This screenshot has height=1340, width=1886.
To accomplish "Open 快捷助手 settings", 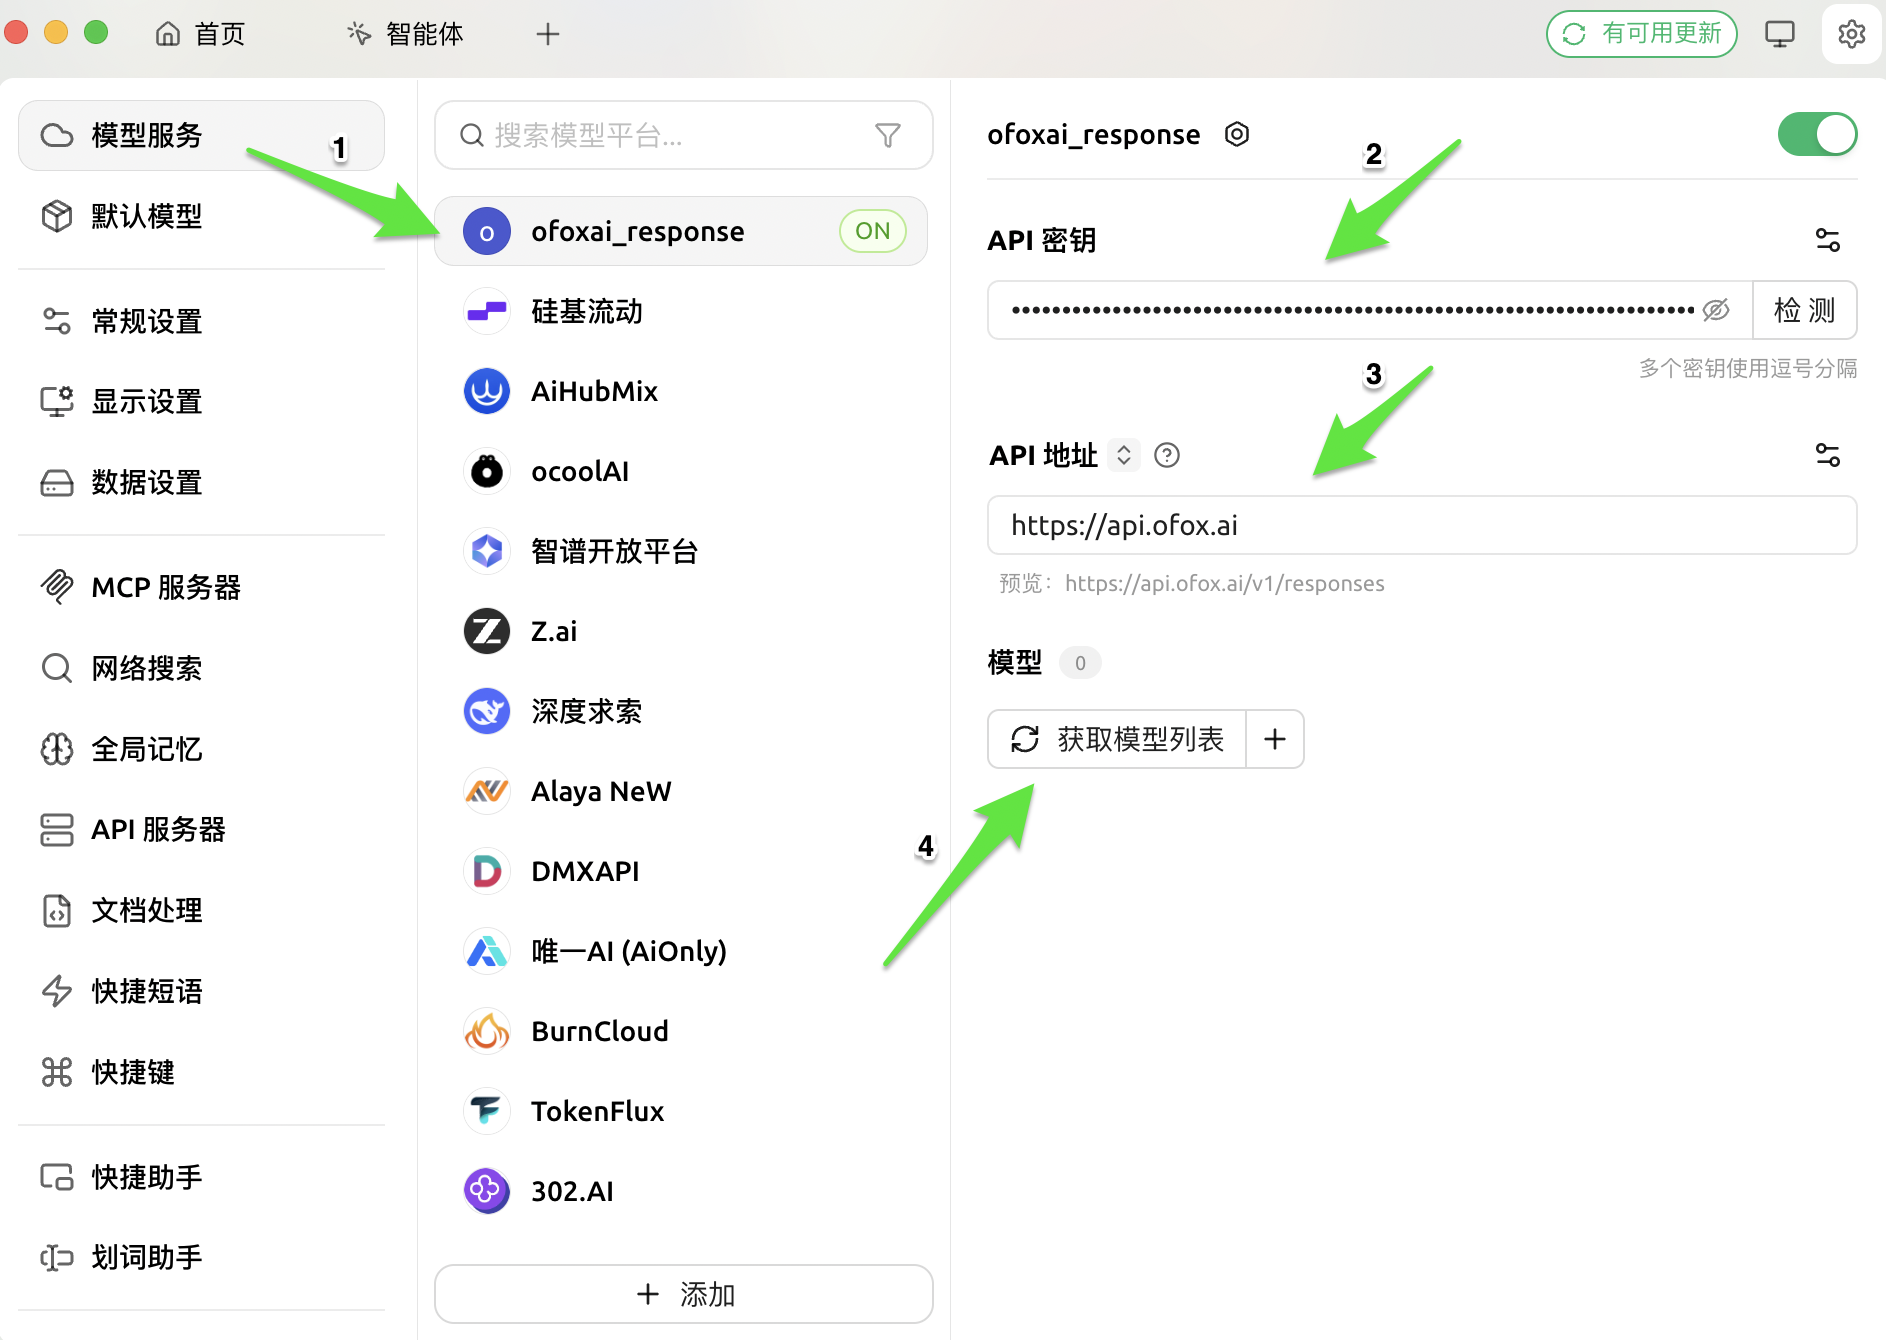I will point(201,1177).
